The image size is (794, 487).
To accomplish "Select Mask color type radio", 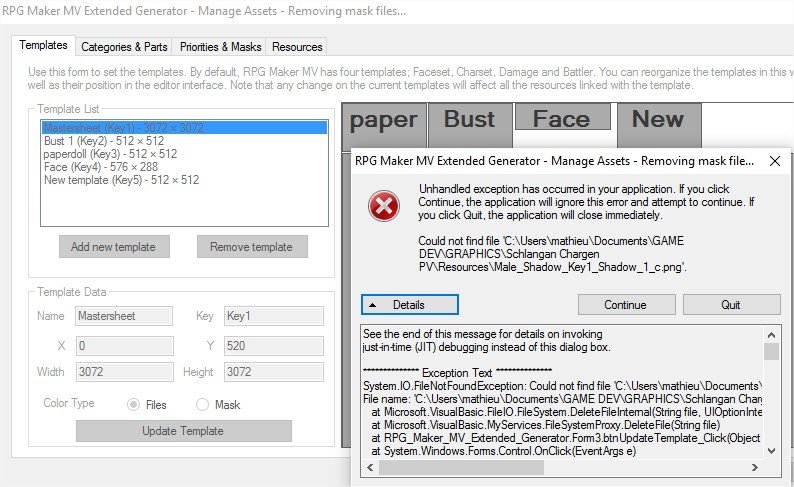I will point(203,404).
